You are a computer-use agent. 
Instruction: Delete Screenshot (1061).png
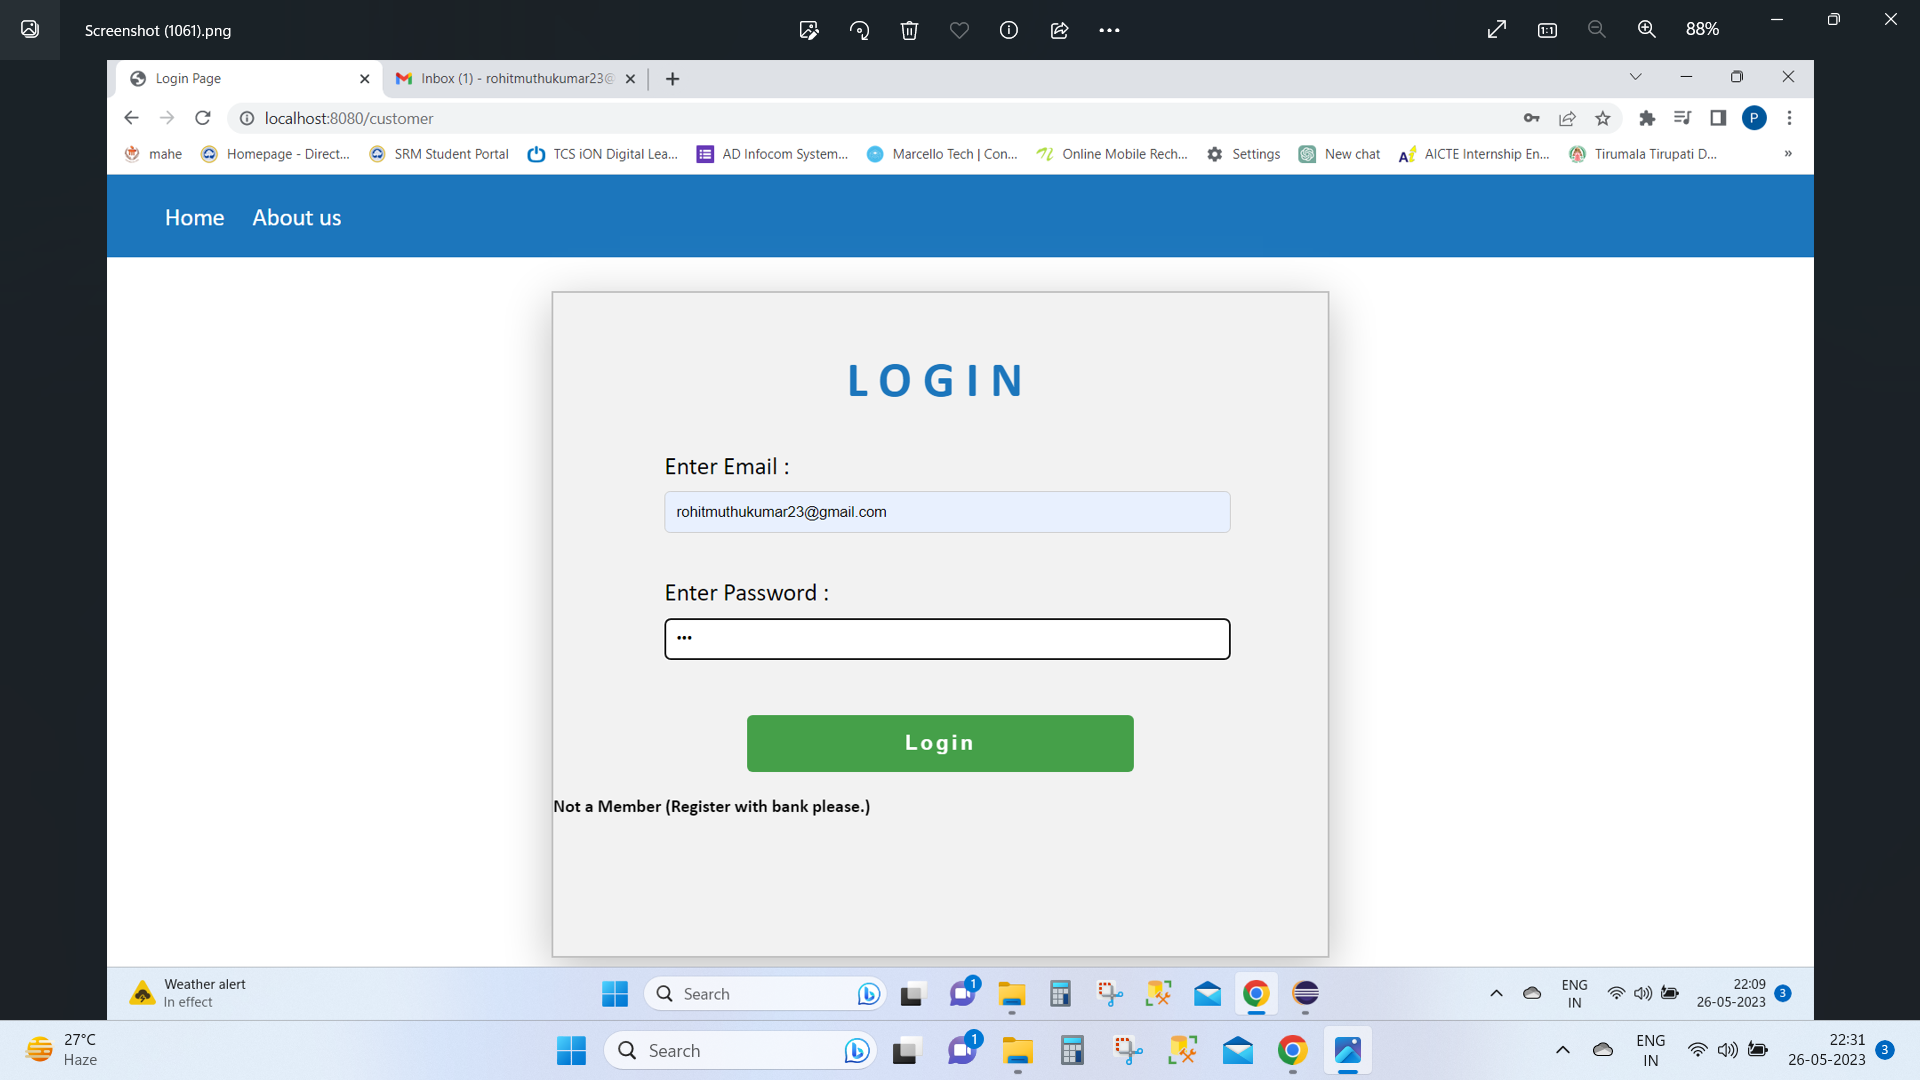[909, 30]
